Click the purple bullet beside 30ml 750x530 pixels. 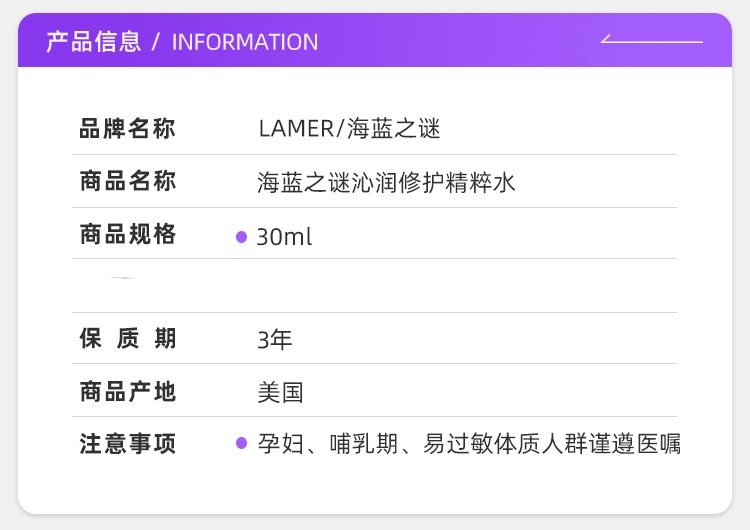coord(241,237)
